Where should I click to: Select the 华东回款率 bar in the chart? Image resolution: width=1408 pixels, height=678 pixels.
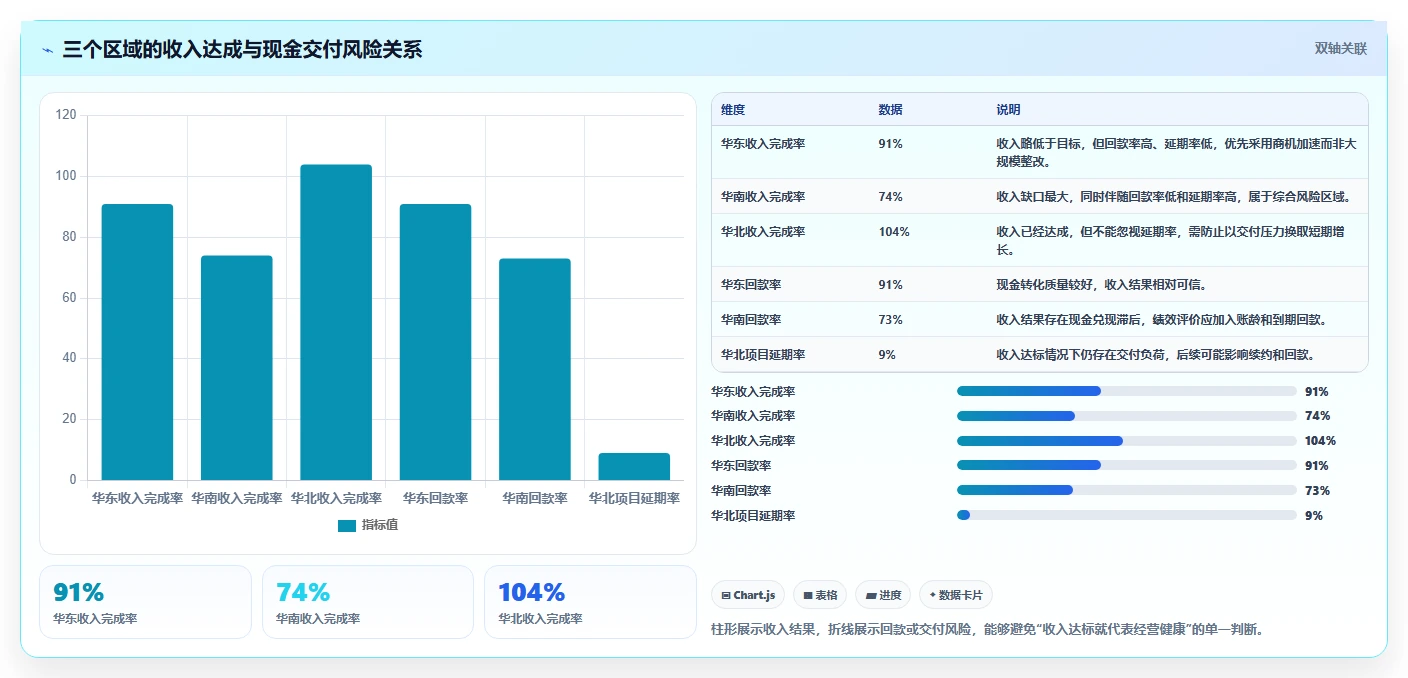tap(435, 342)
